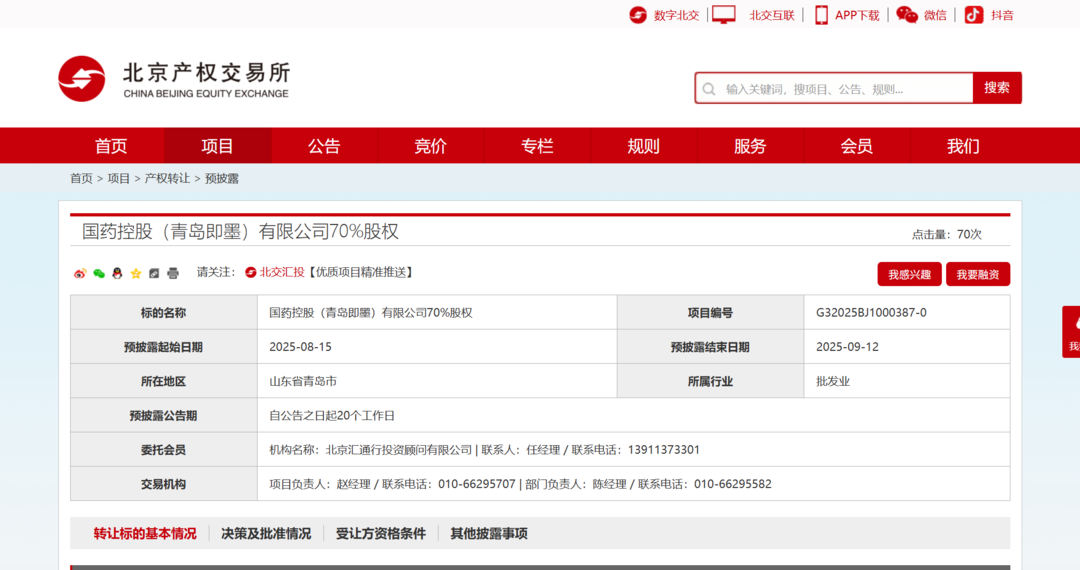1080x570 pixels.
Task: Click the 搜索 search button
Action: coord(997,88)
